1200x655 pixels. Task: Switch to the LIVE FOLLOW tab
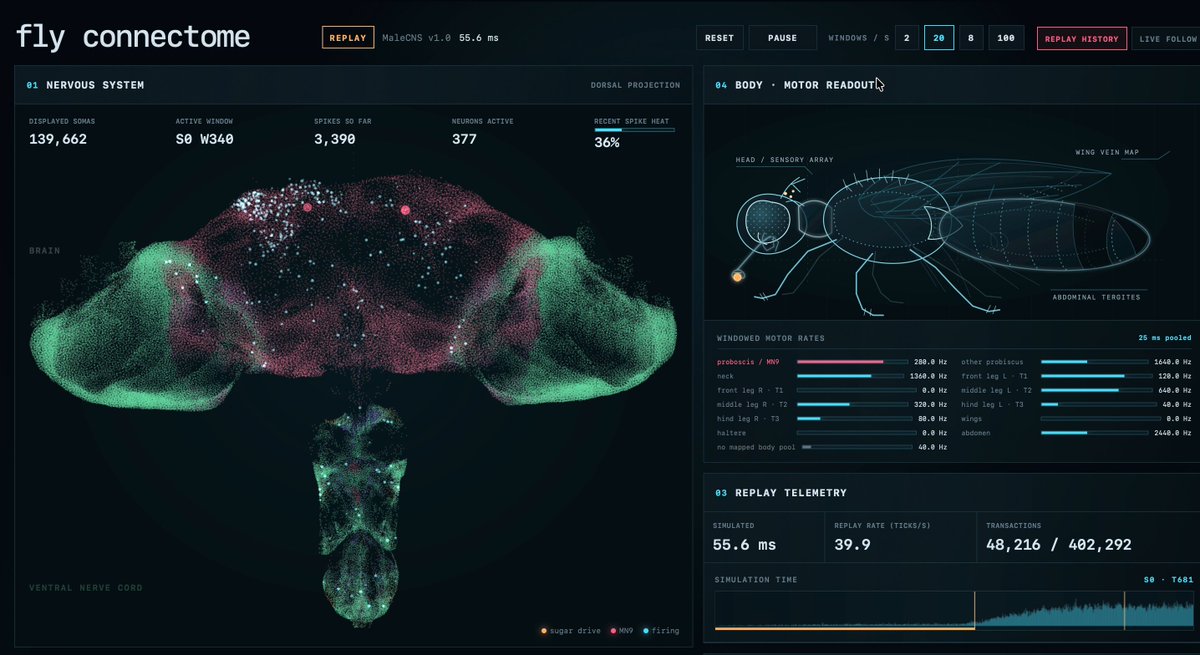pyautogui.click(x=1167, y=38)
